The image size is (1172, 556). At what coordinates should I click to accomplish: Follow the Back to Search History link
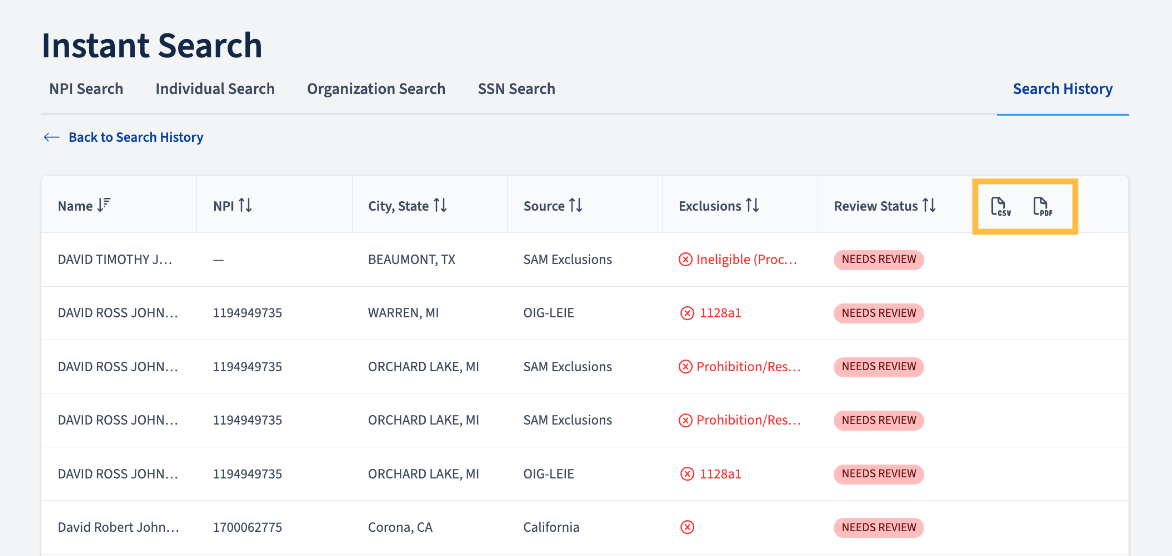click(x=136, y=138)
